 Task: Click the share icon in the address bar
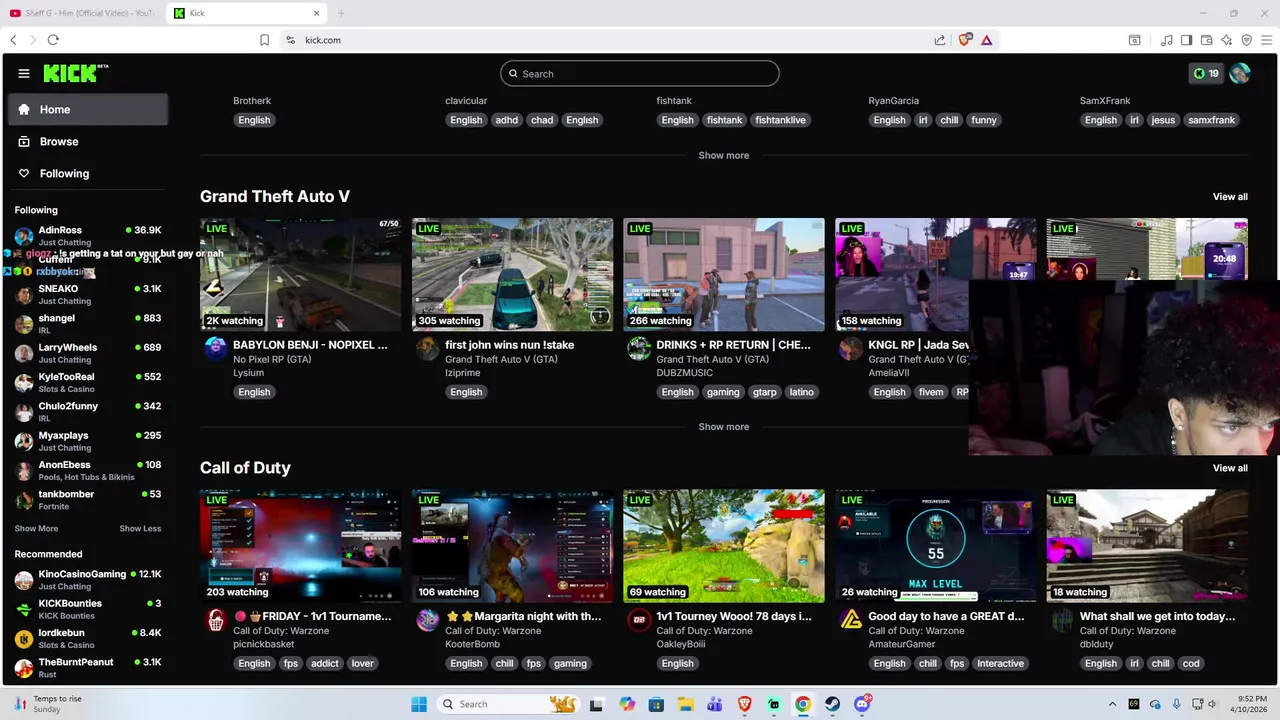coord(940,40)
